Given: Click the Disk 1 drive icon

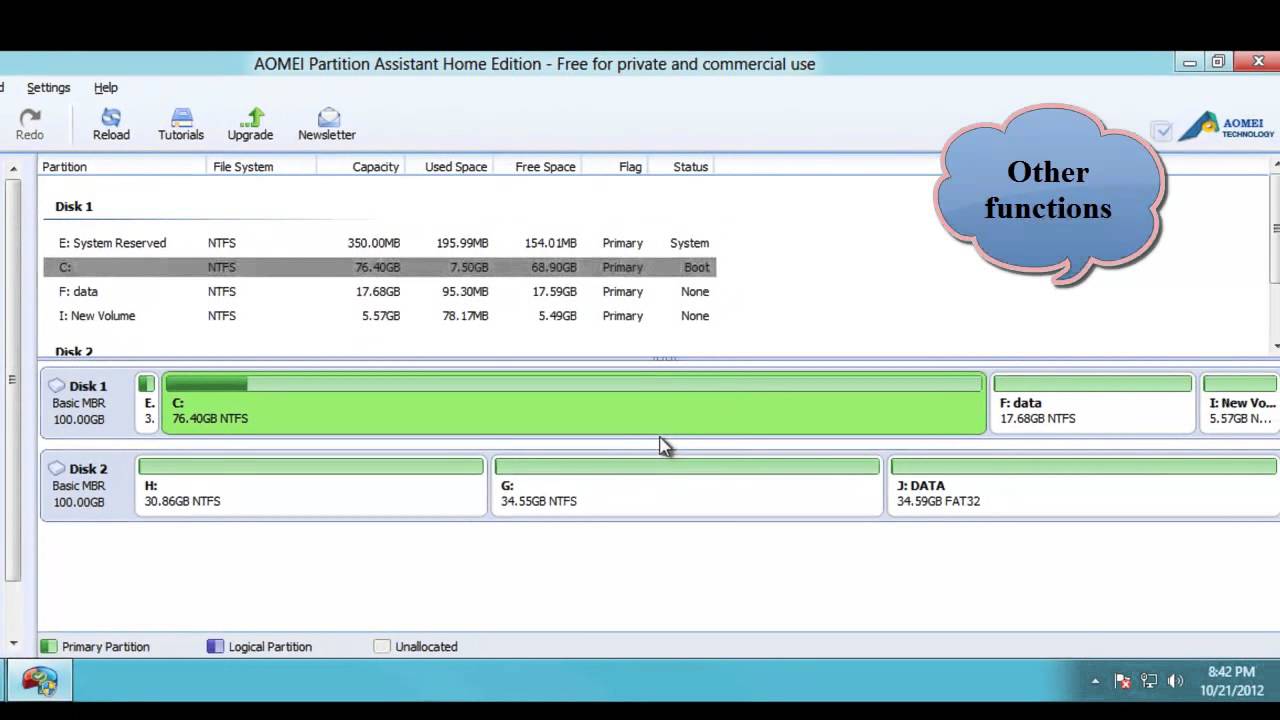Looking at the screenshot, I should tap(56, 385).
